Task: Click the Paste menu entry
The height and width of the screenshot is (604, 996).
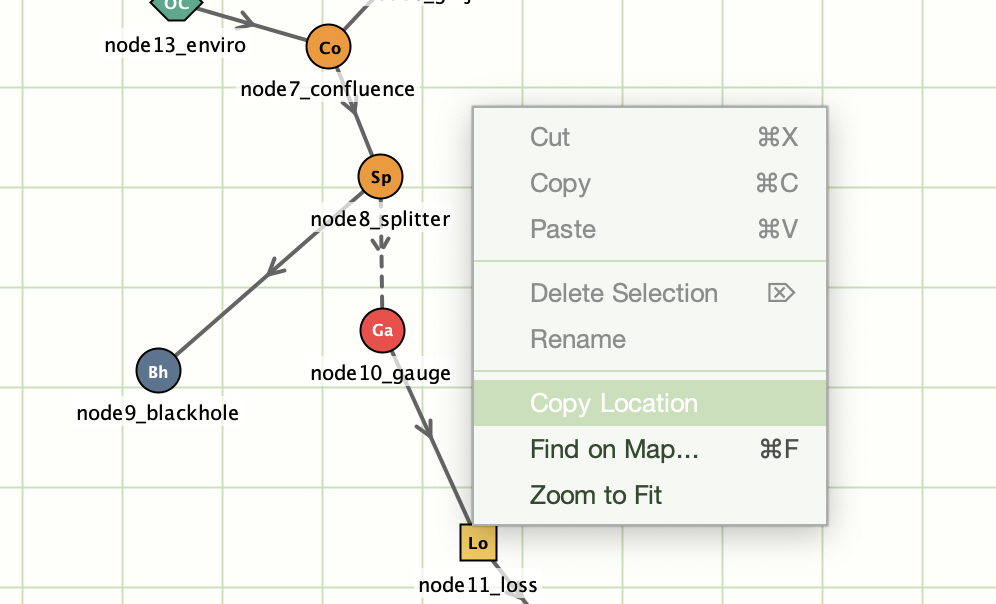Action: click(650, 229)
